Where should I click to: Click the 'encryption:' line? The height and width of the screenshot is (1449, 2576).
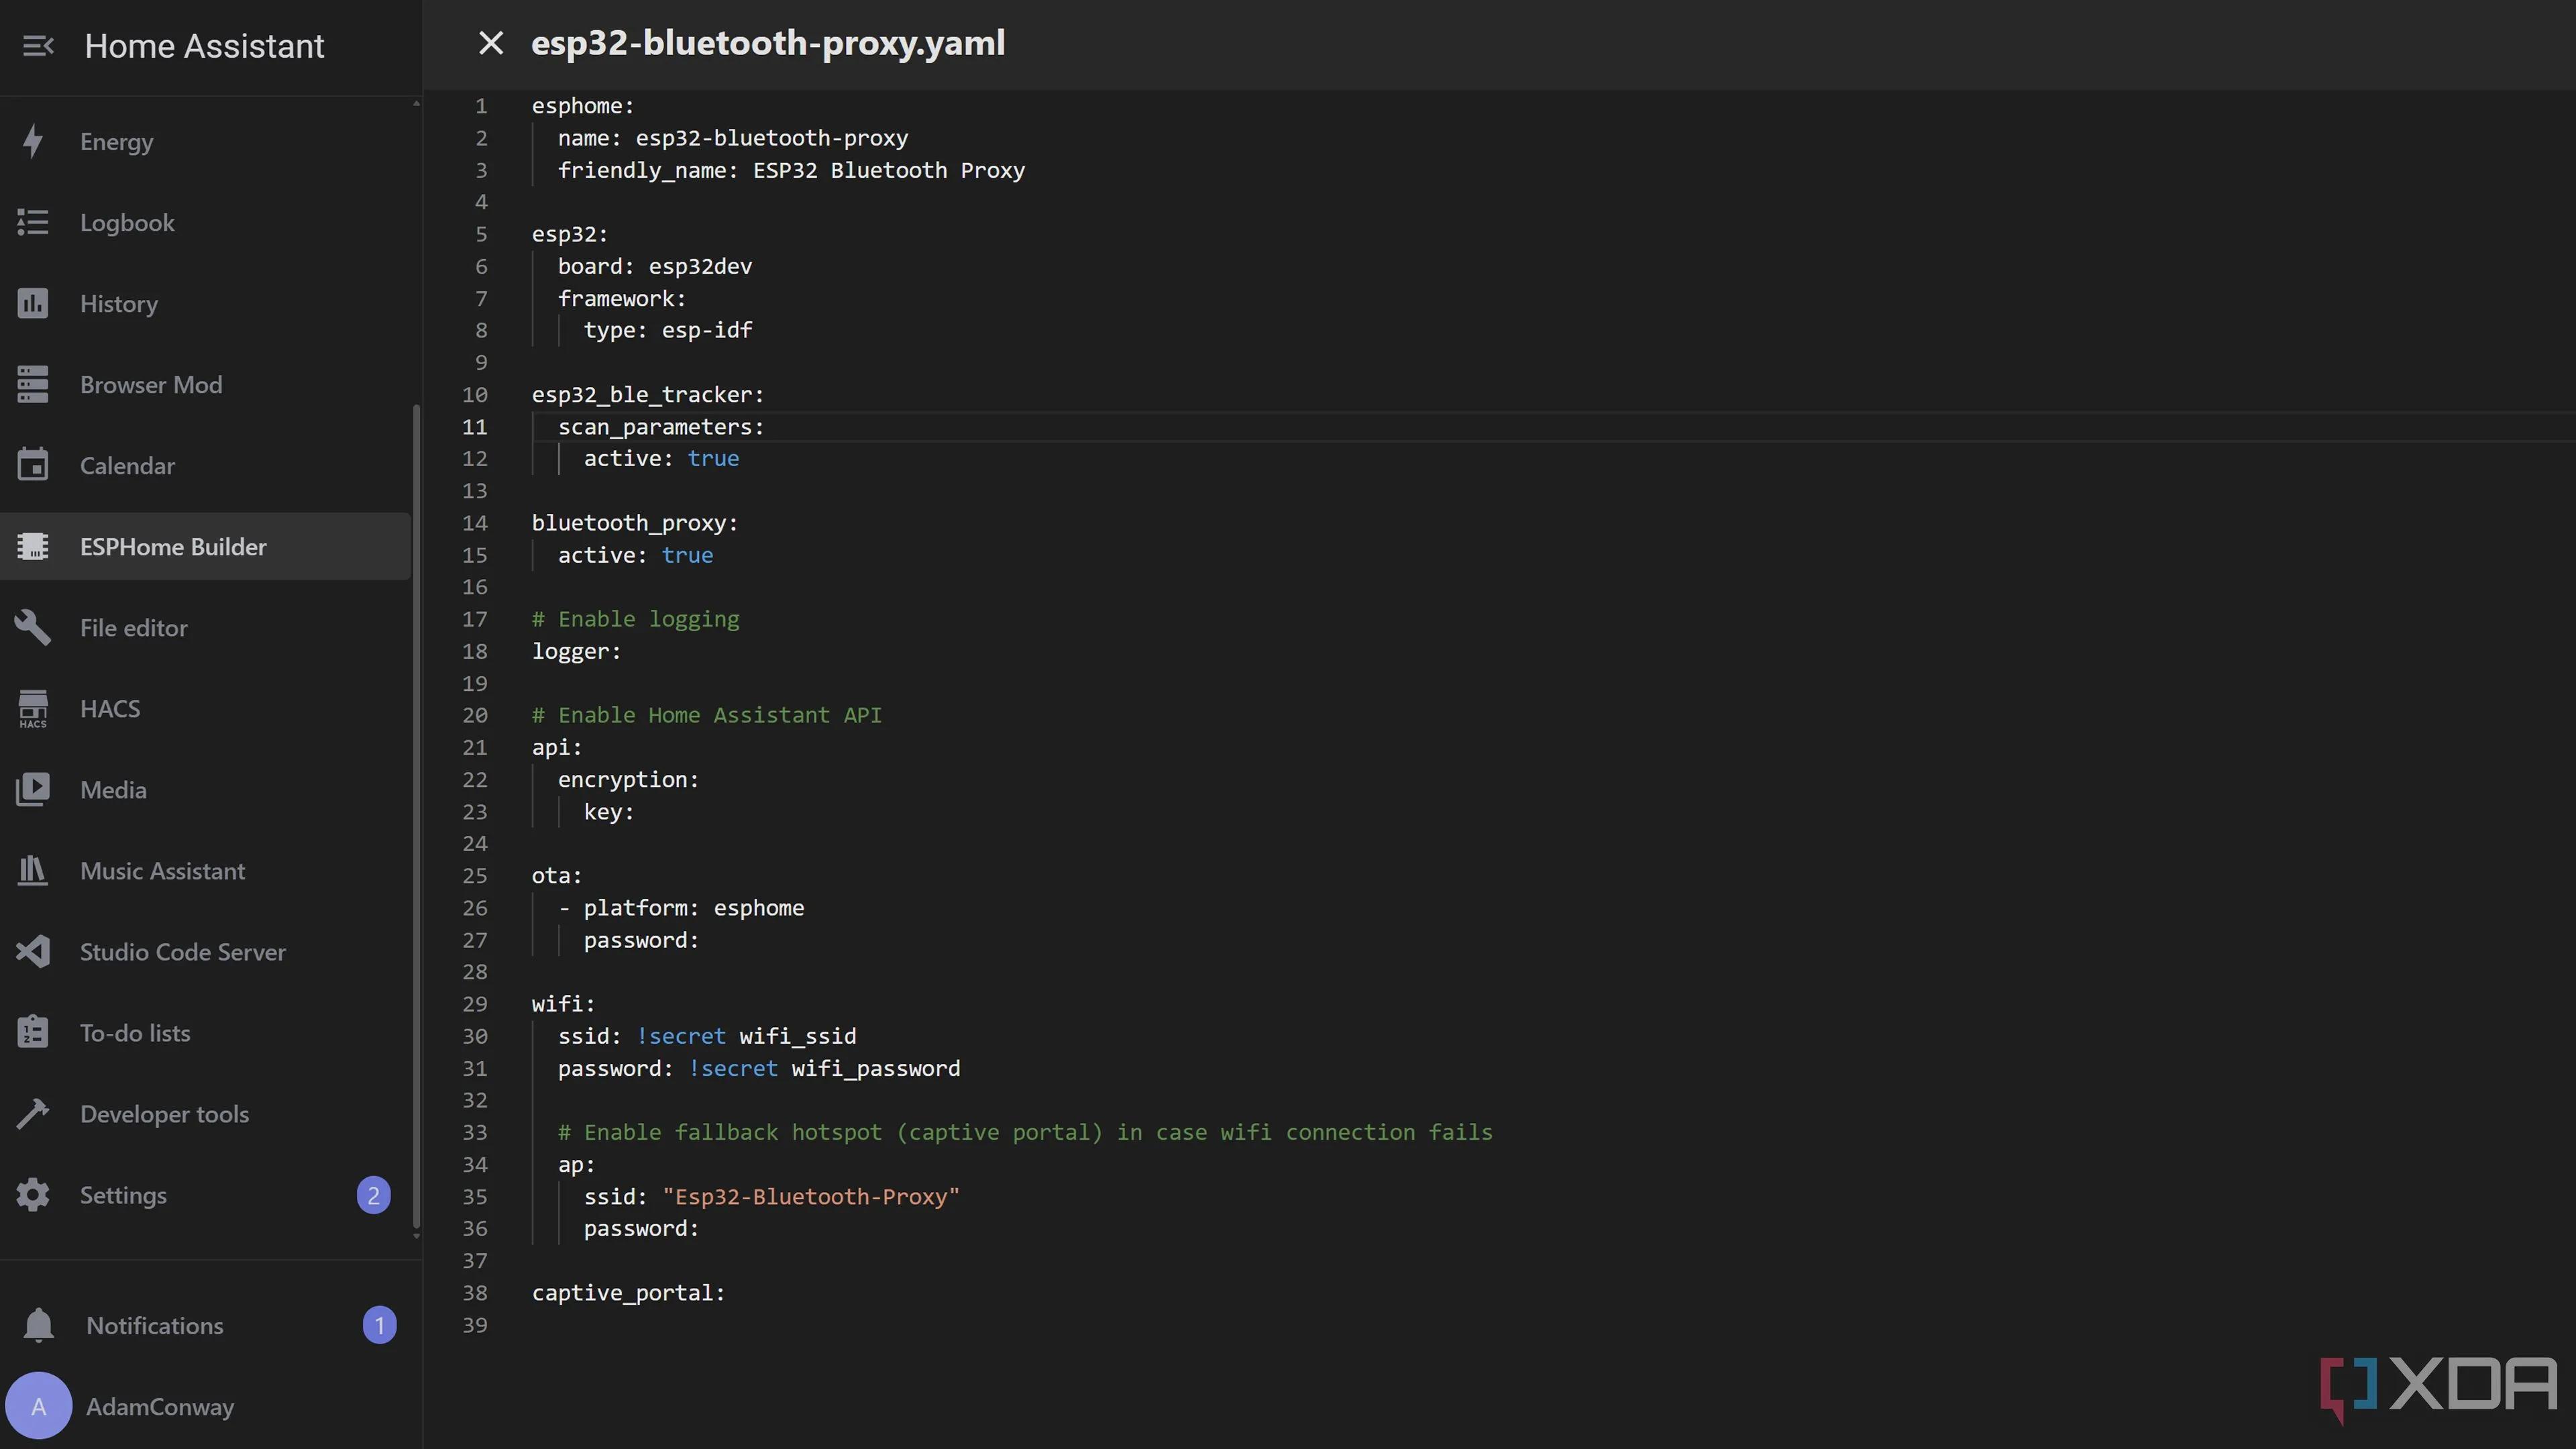[628, 779]
